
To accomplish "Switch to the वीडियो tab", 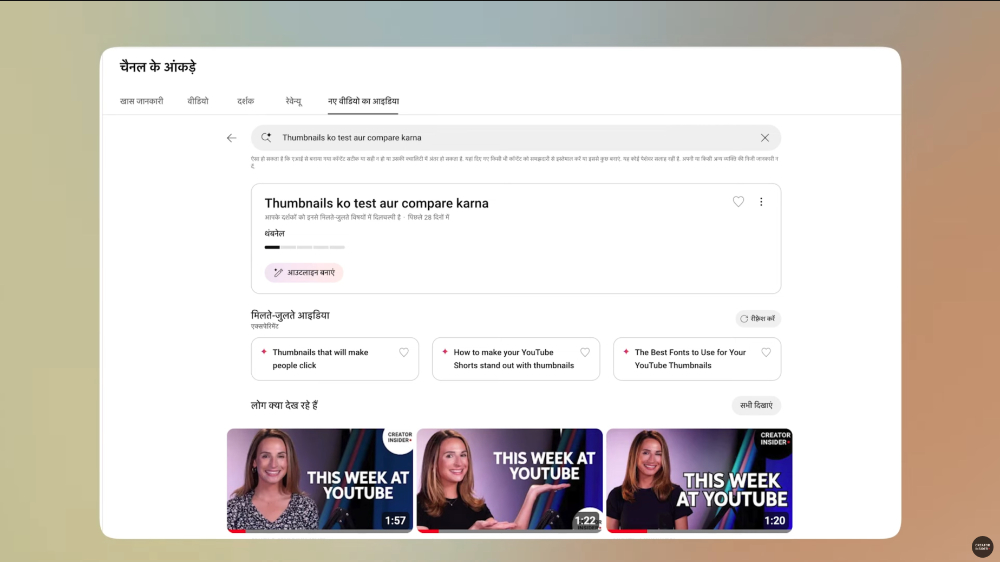I will (198, 101).
